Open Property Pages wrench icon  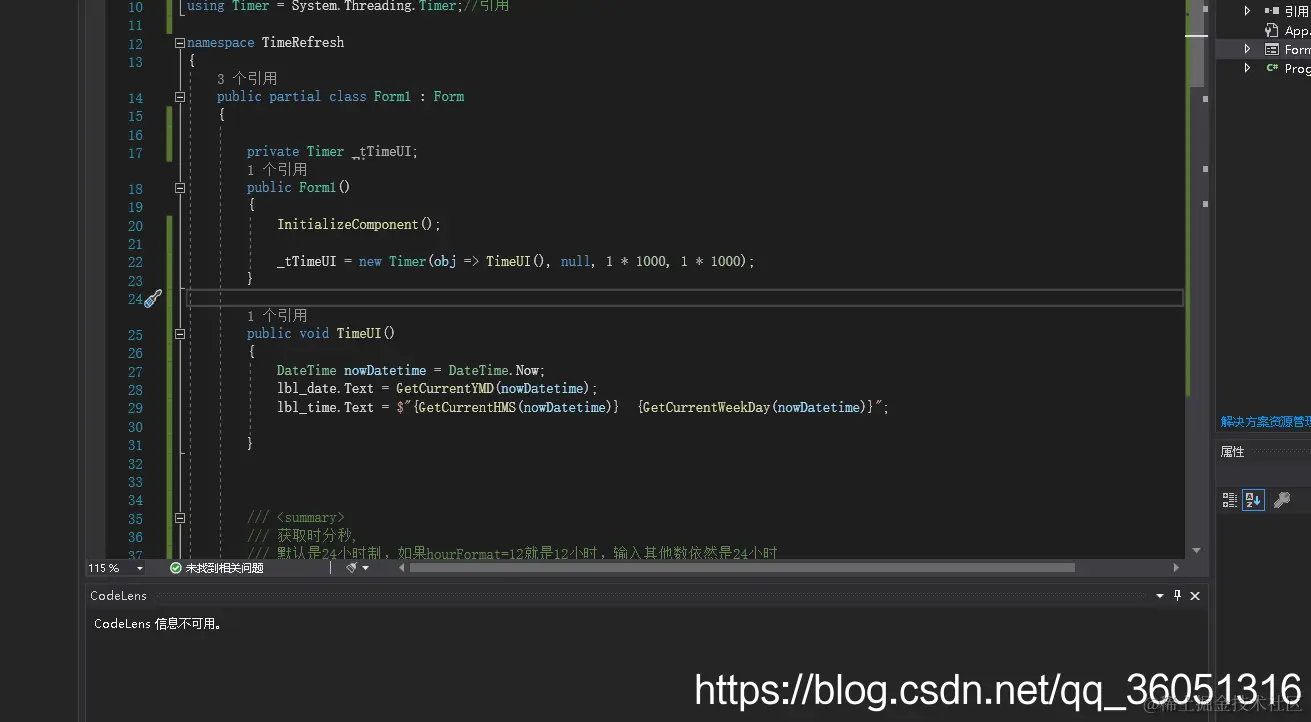[1281, 500]
